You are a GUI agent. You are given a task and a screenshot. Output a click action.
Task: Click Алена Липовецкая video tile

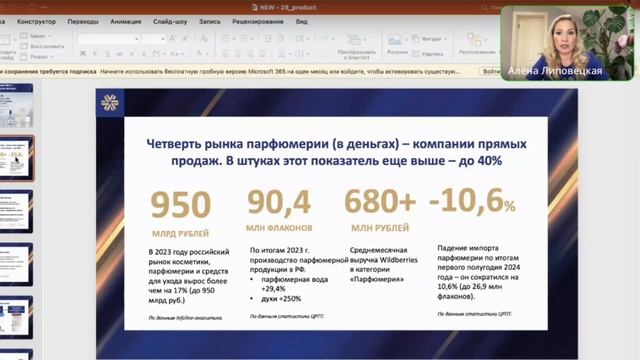coord(567,43)
